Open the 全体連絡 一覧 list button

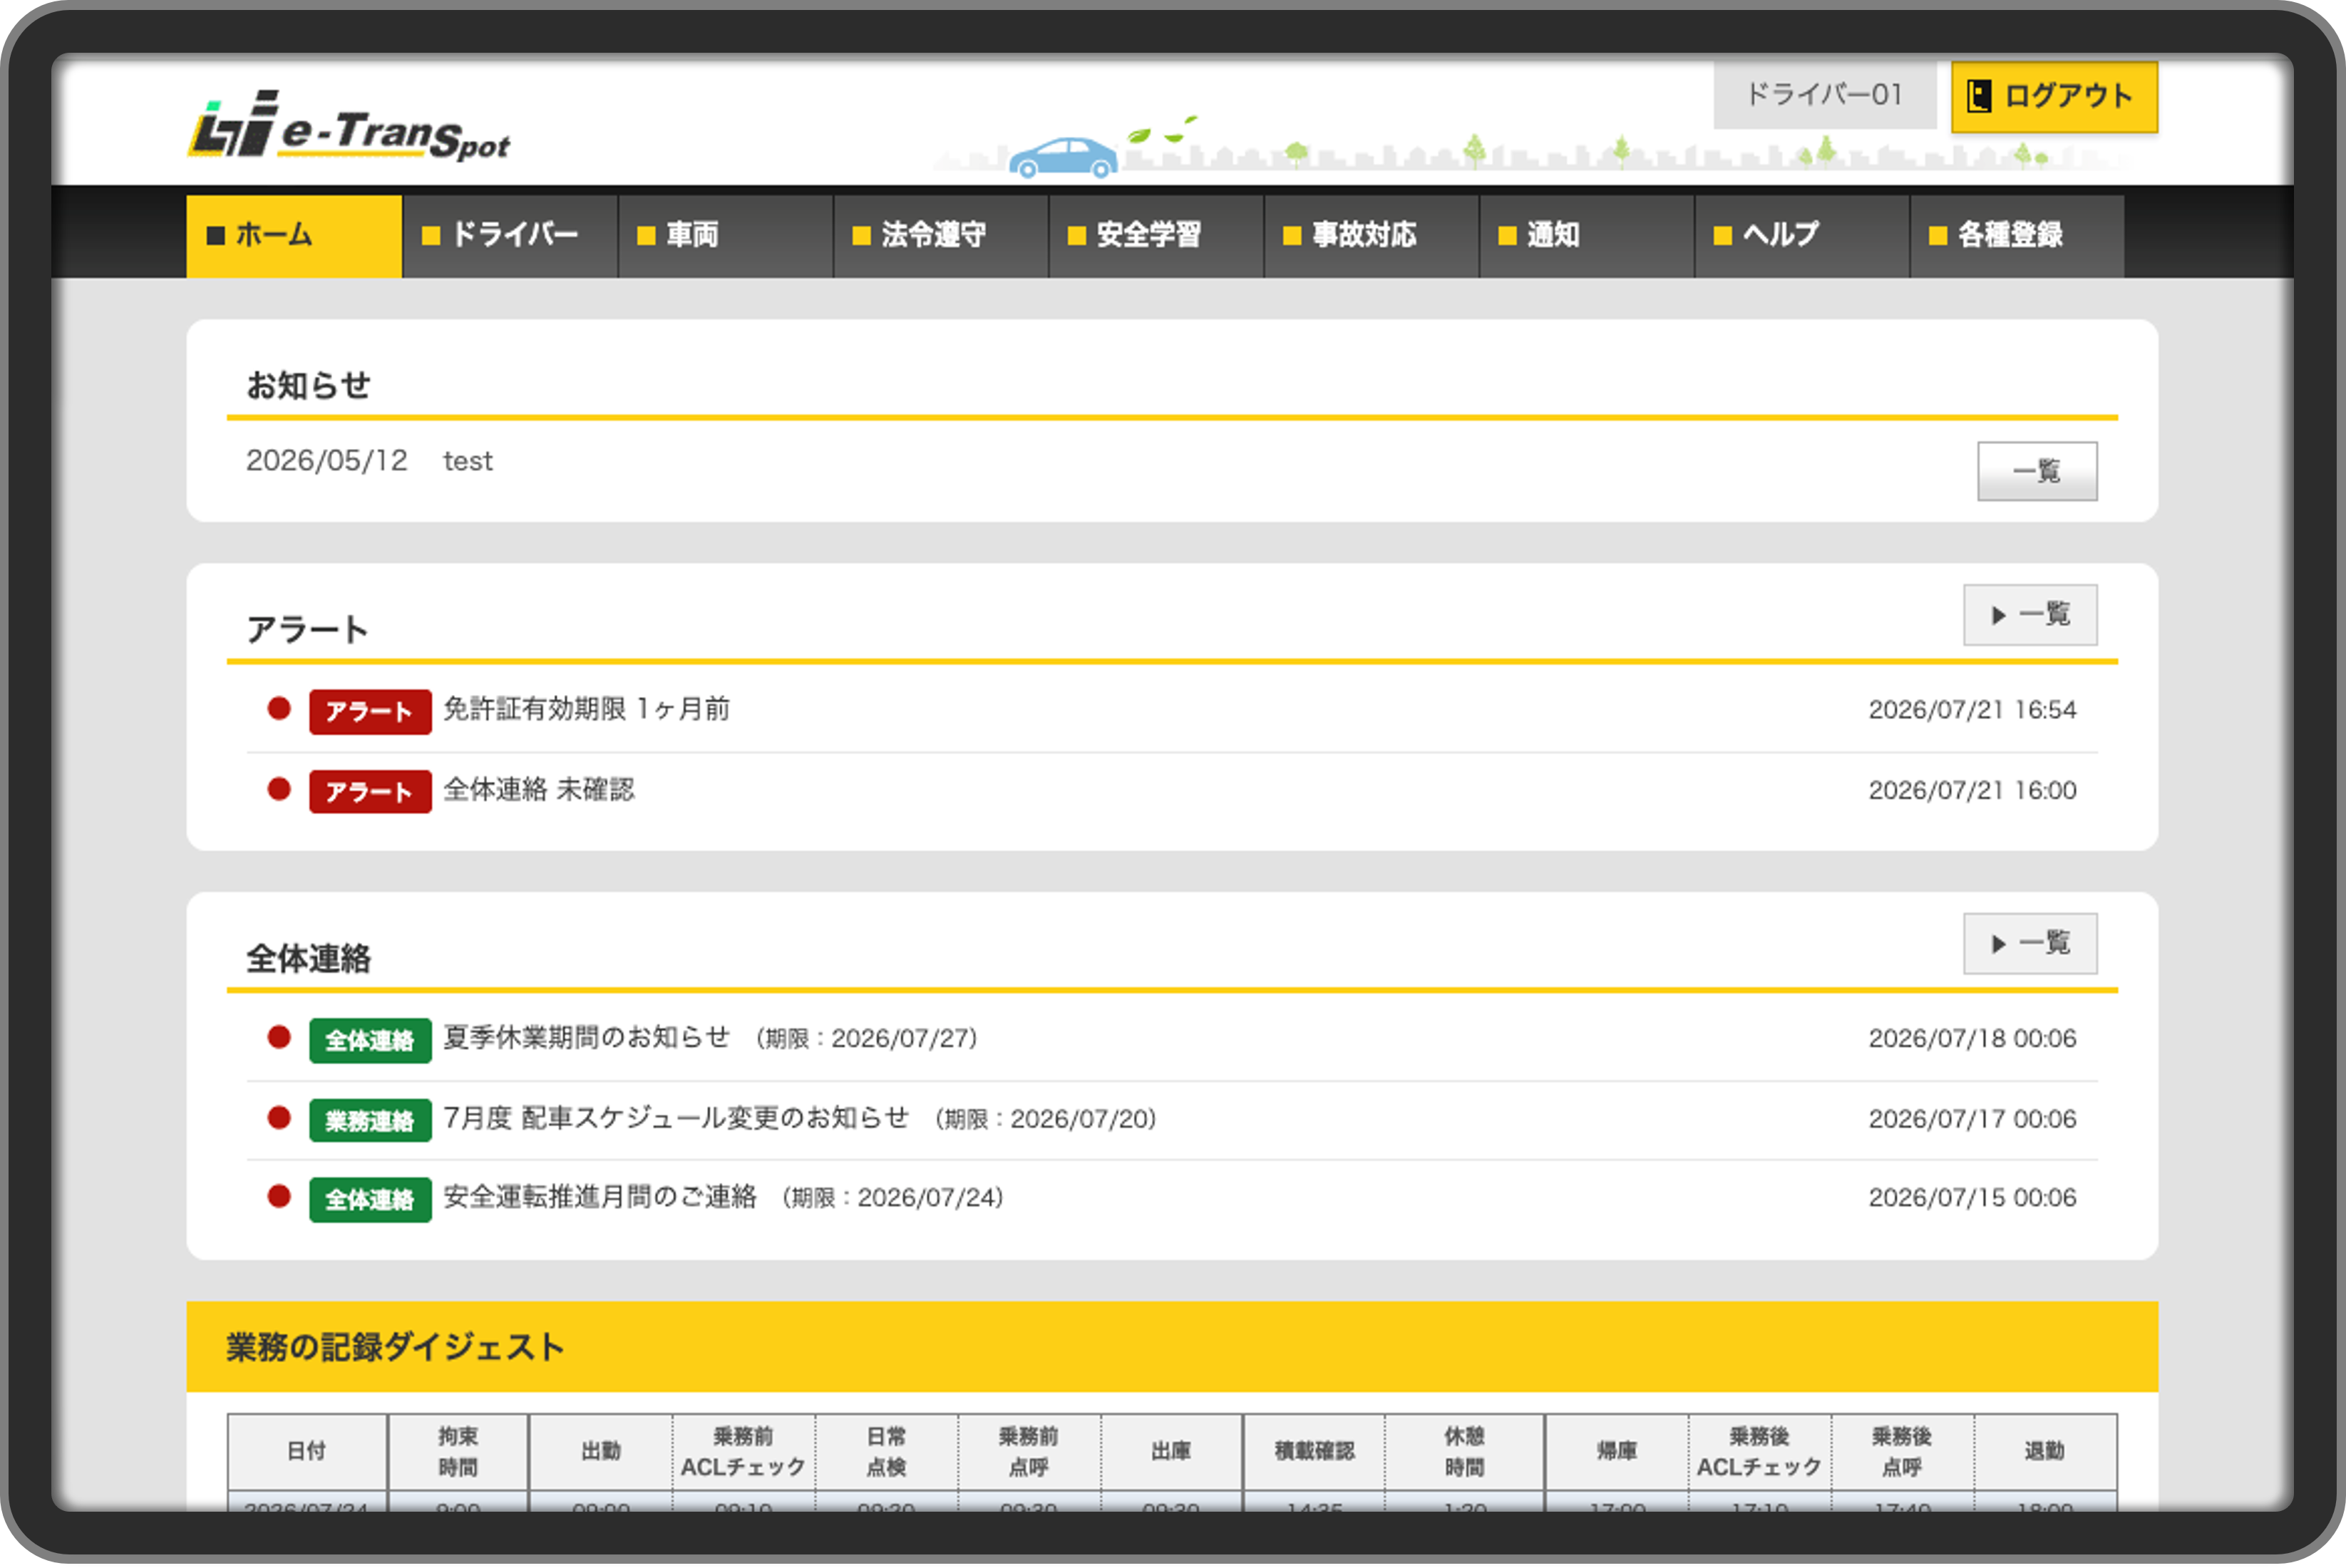(2030, 943)
